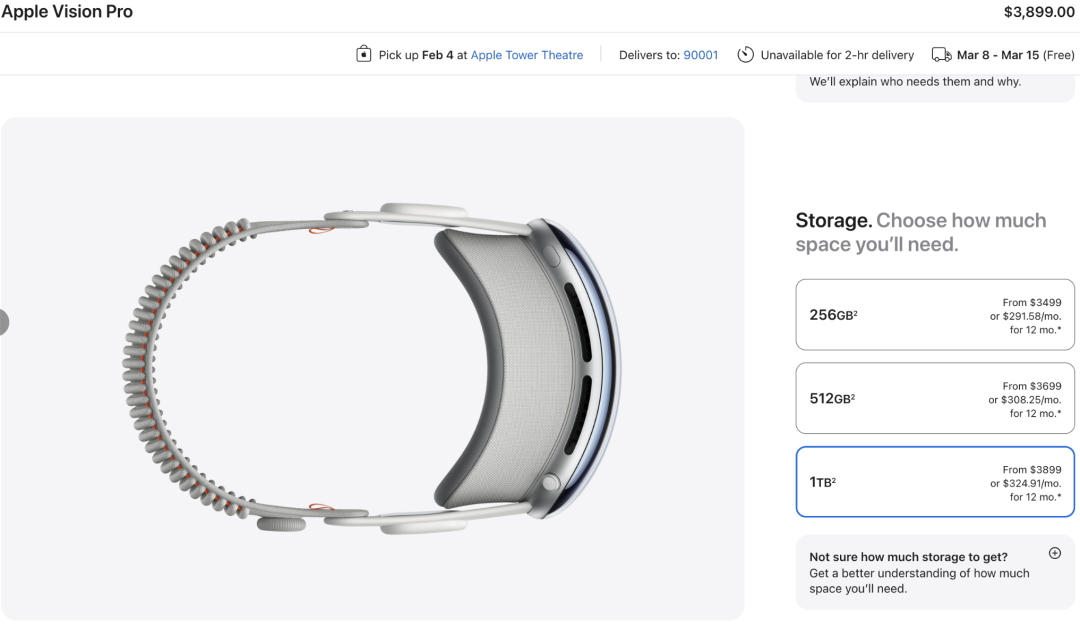Screen dimensions: 1080x644
Task: Click "Unavailable for 2-hr delivery" text
Action: tap(837, 55)
